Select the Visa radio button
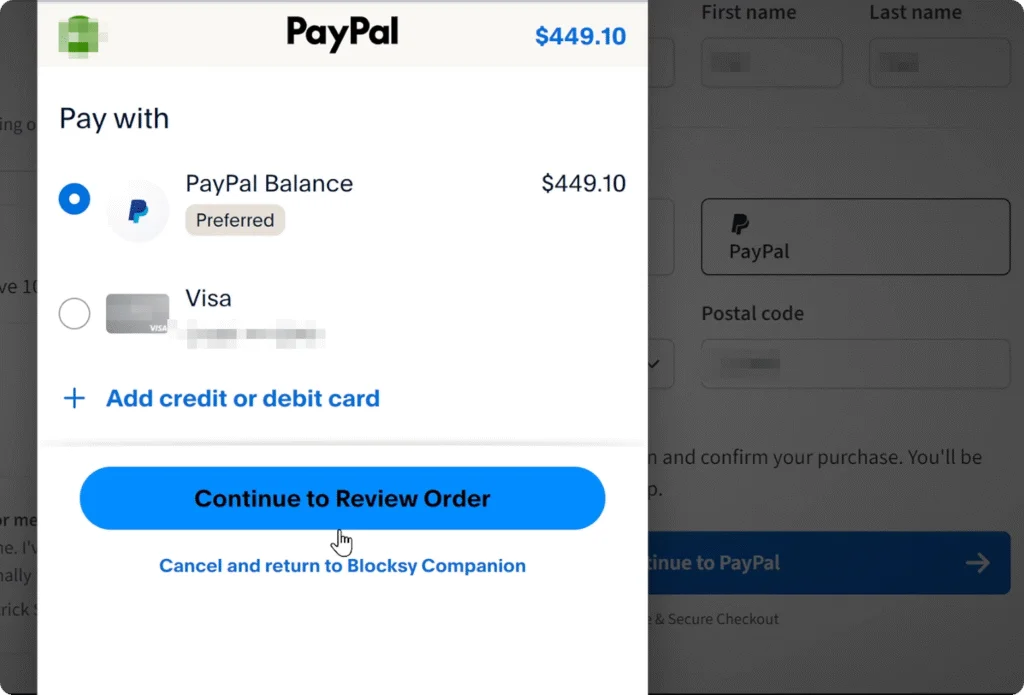The width and height of the screenshot is (1024, 695). 74,314
